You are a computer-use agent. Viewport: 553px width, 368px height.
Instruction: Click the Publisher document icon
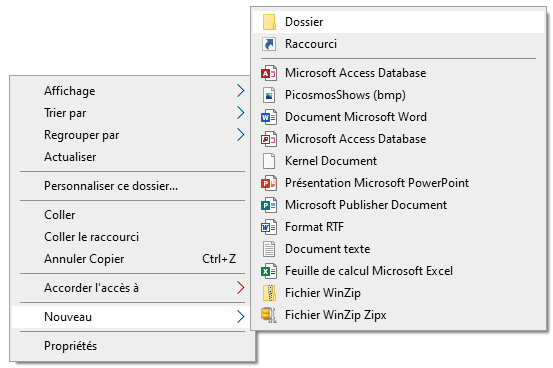(269, 205)
